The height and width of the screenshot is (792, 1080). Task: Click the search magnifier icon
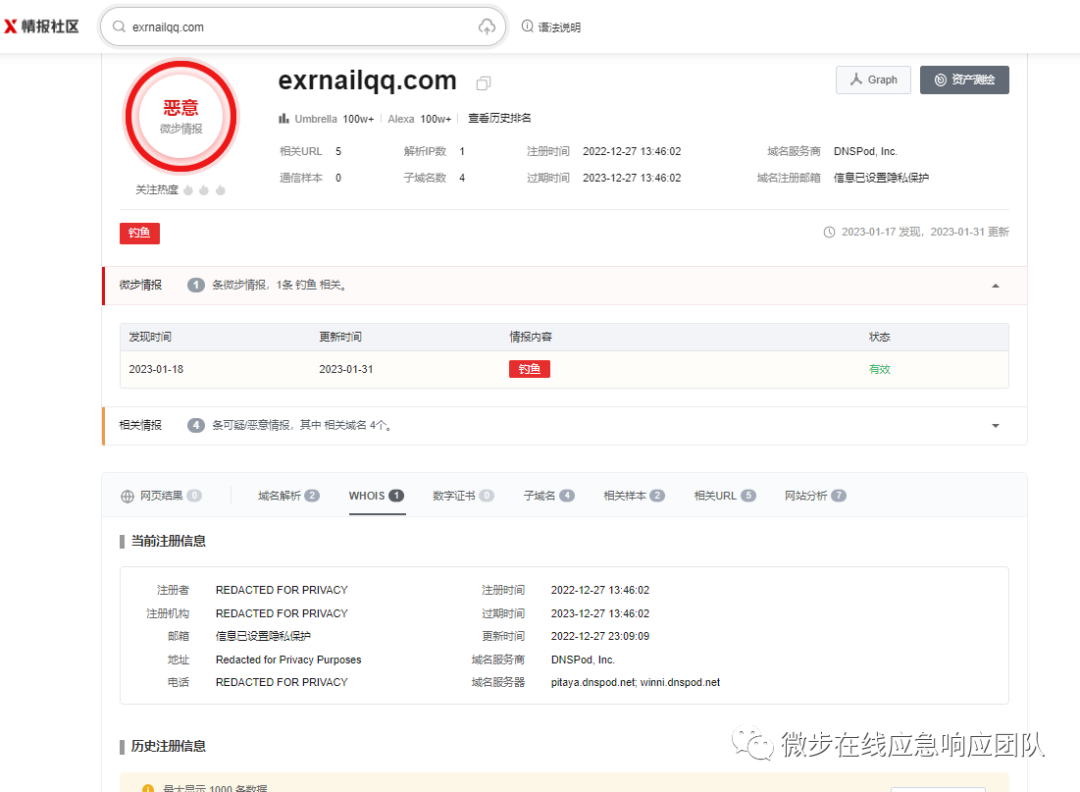click(119, 27)
